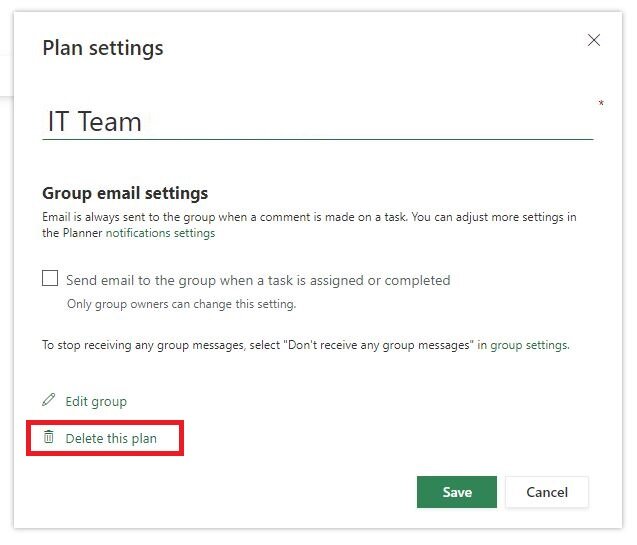Viewport: 637px width, 545px height.
Task: Click the "To stop receiving any group messages" text
Action: 306,345
